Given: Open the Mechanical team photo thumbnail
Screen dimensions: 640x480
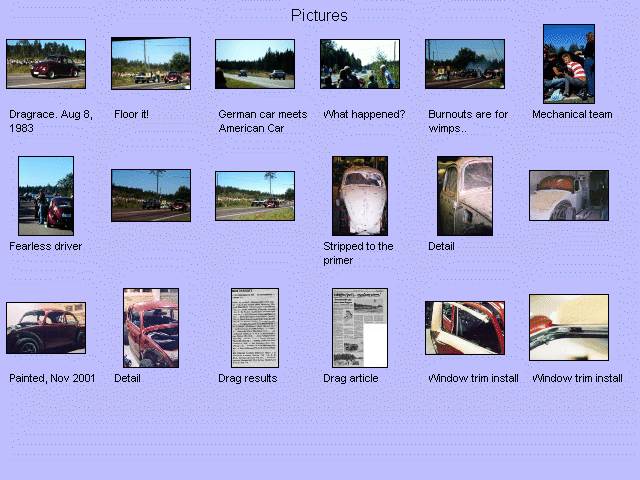Looking at the screenshot, I should tap(568, 64).
